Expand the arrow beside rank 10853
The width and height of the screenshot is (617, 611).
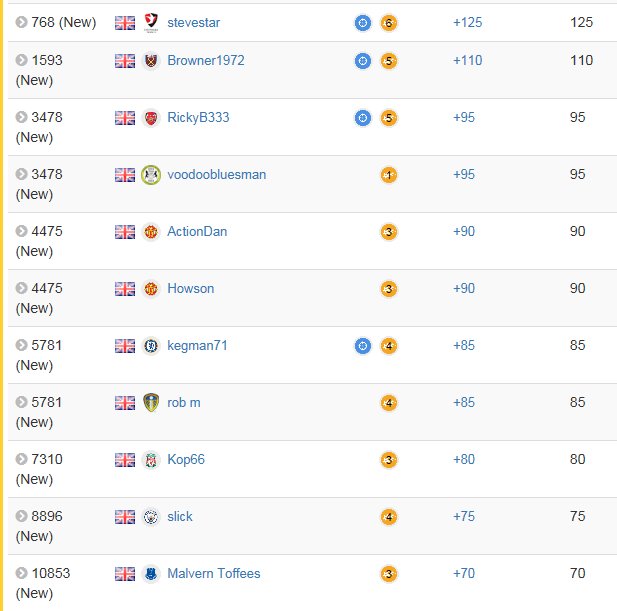pyautogui.click(x=21, y=573)
